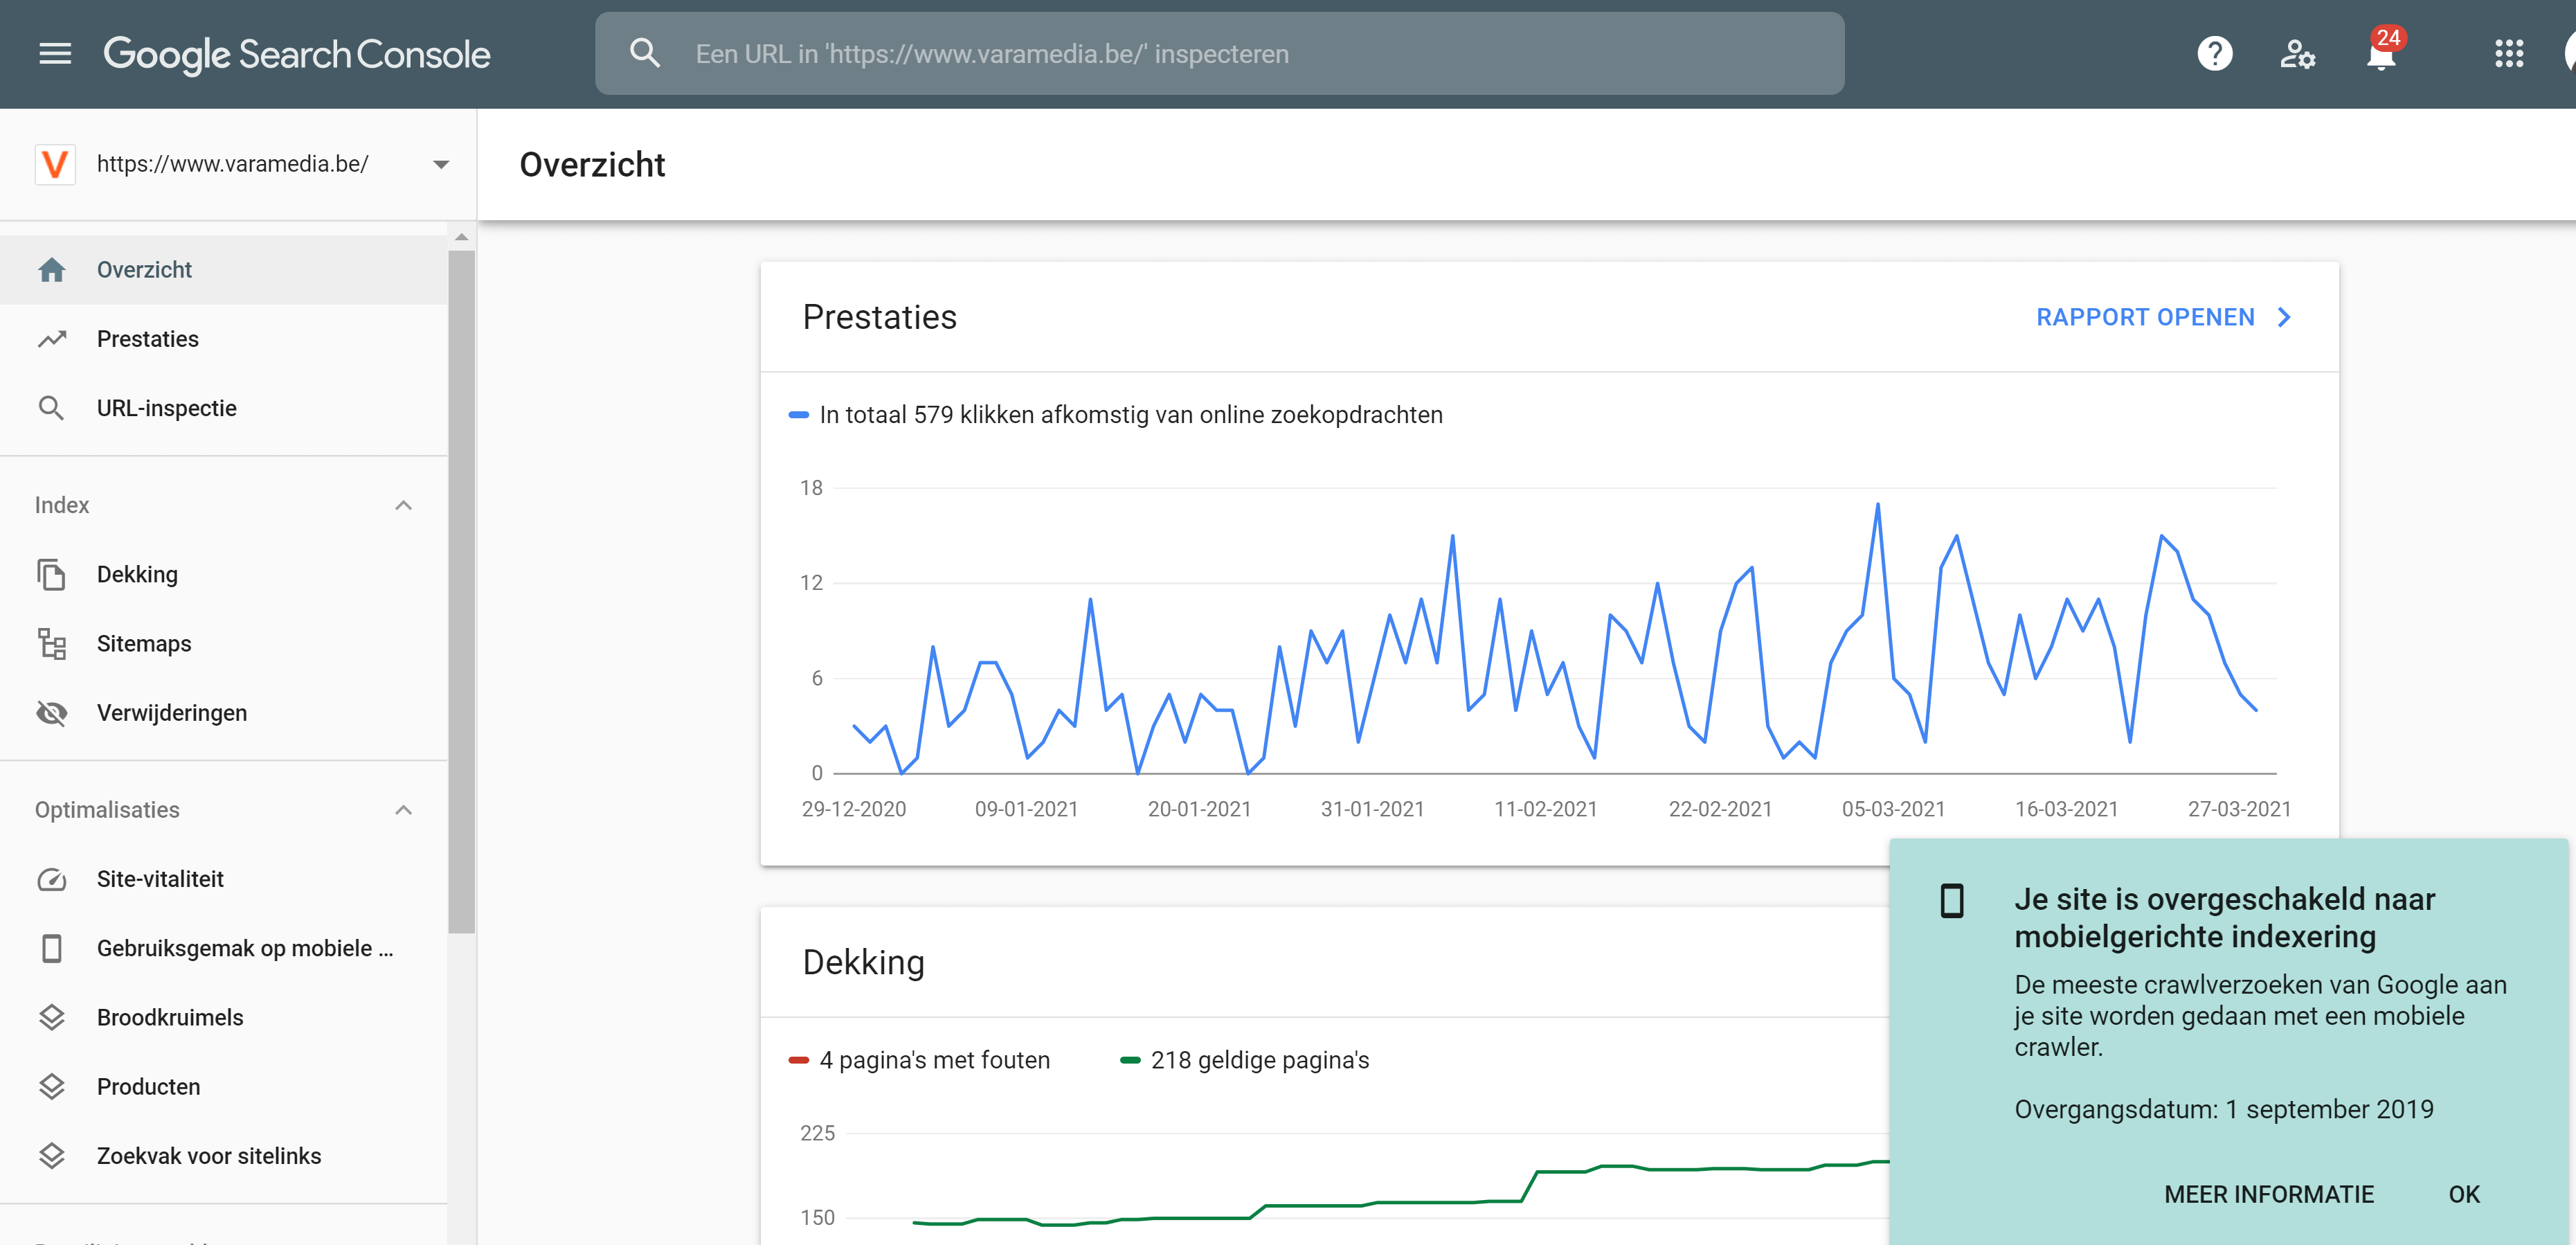Go to Overzicht in sidebar
Viewport: 2576px width, 1245px height.
(x=224, y=270)
